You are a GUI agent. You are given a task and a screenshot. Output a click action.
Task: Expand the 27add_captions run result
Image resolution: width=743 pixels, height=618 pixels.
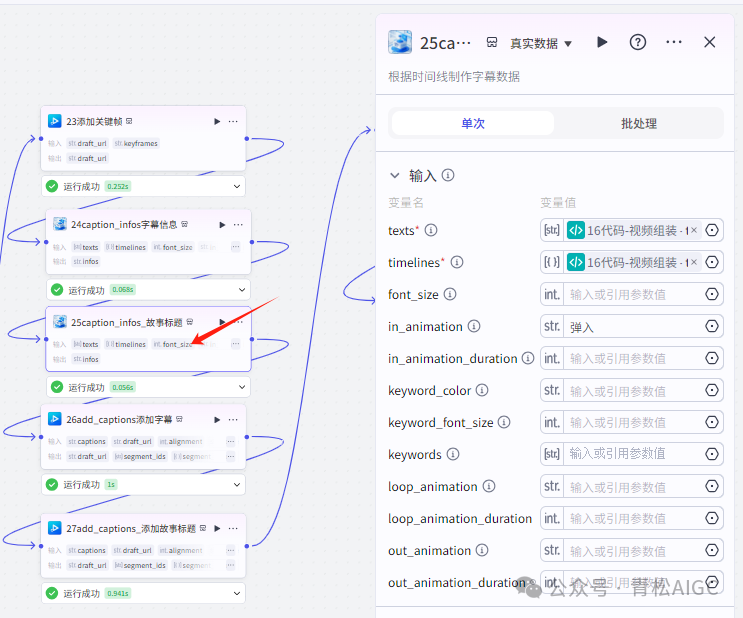pyautogui.click(x=236, y=593)
